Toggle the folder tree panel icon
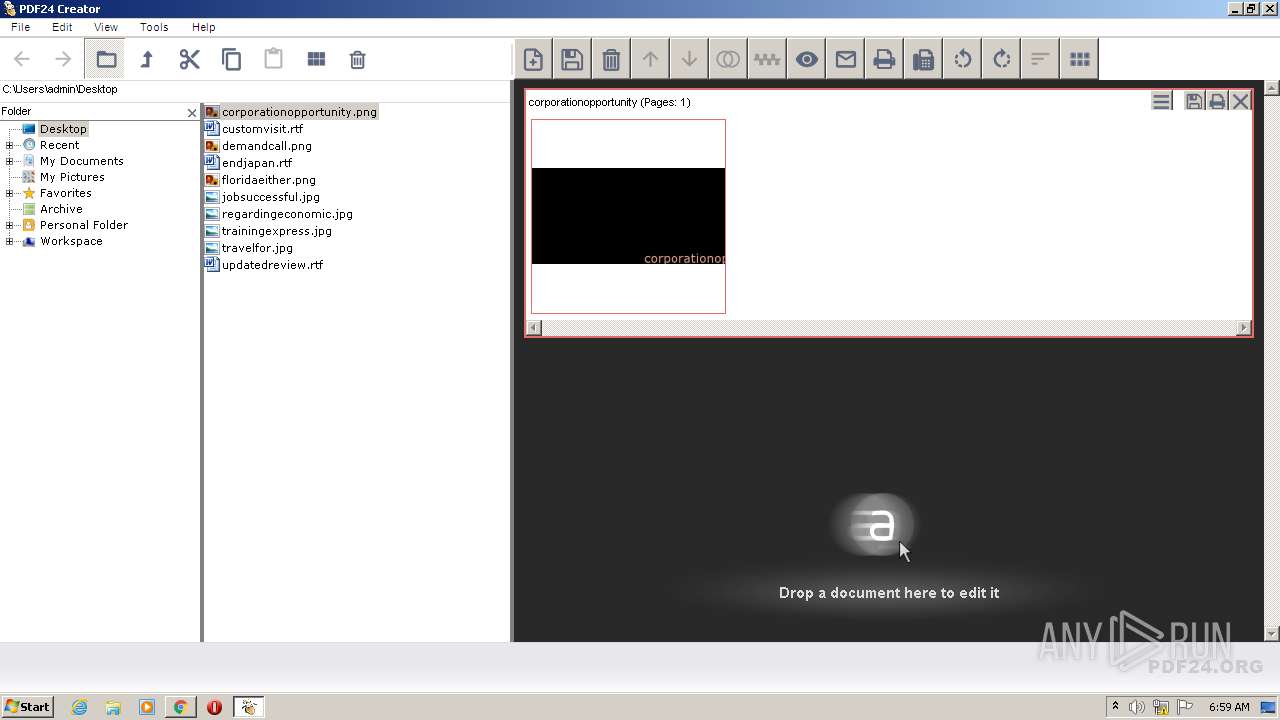This screenshot has width=1280, height=720. [105, 60]
